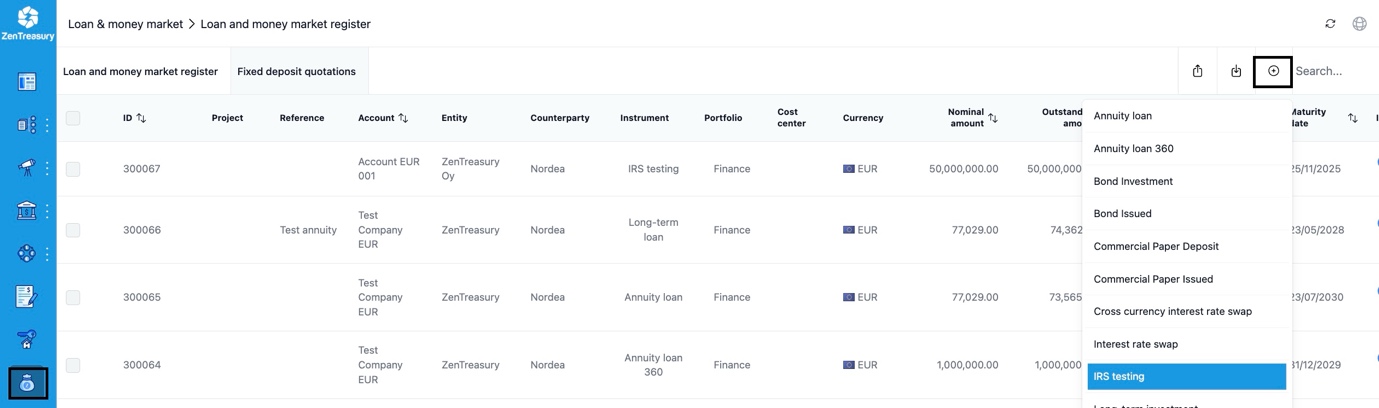Click 50,000,000.00 nominal amount cell
This screenshot has width=1379, height=408.
pos(963,169)
